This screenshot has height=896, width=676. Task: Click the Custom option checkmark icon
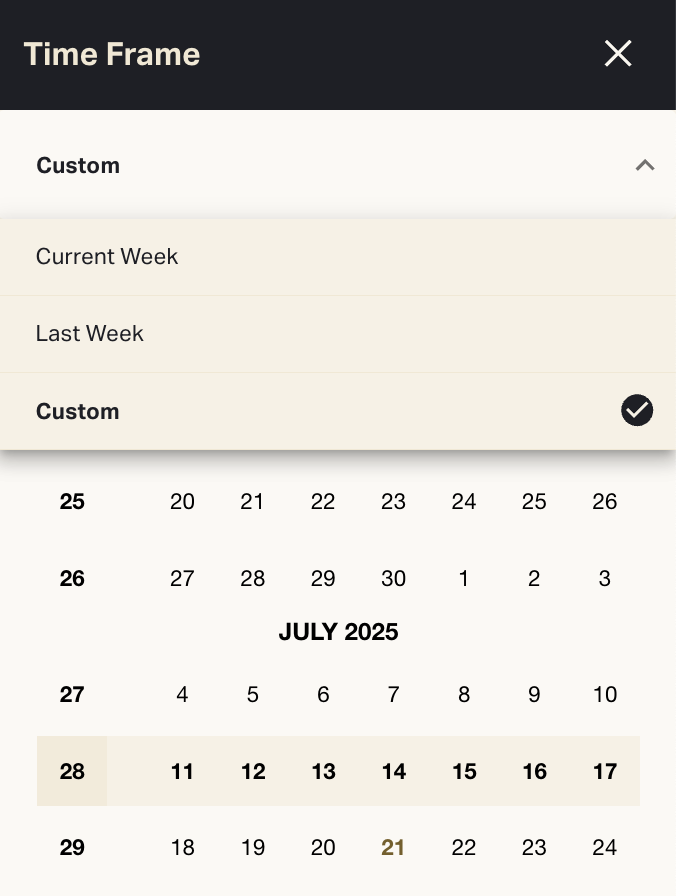click(637, 411)
